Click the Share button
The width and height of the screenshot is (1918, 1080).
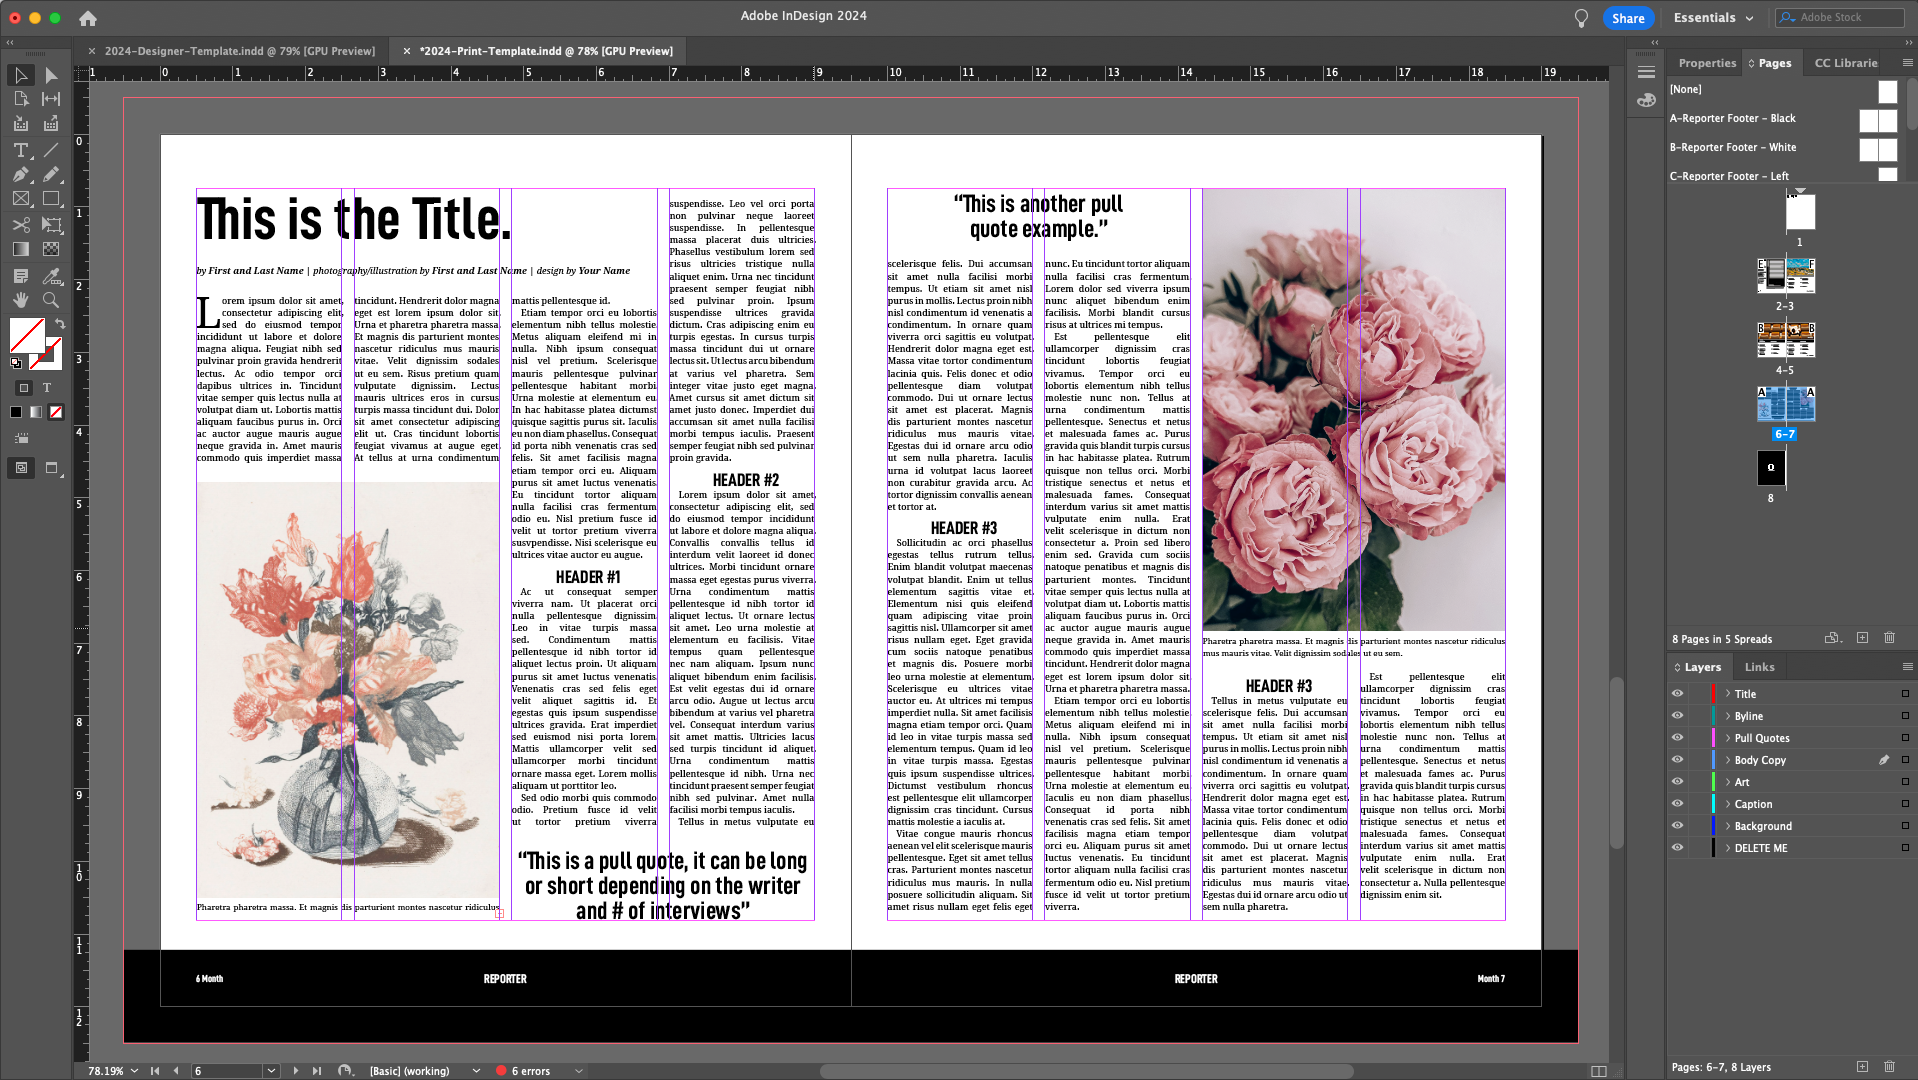pyautogui.click(x=1628, y=18)
